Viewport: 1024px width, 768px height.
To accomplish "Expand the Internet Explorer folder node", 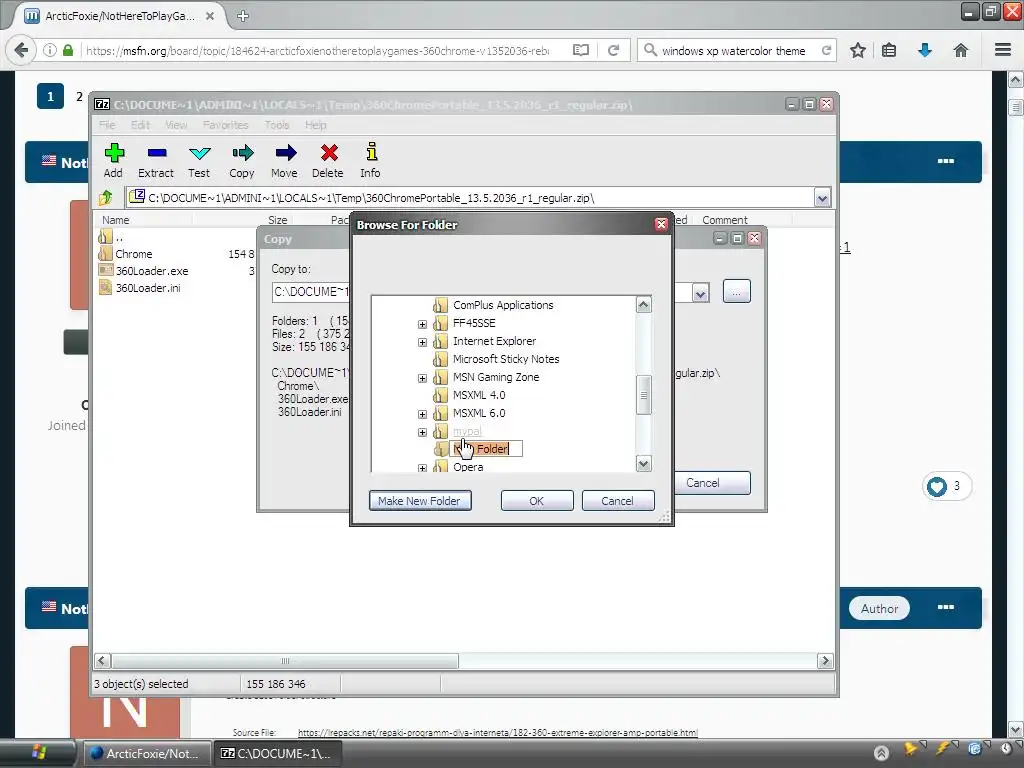I will [x=423, y=342].
